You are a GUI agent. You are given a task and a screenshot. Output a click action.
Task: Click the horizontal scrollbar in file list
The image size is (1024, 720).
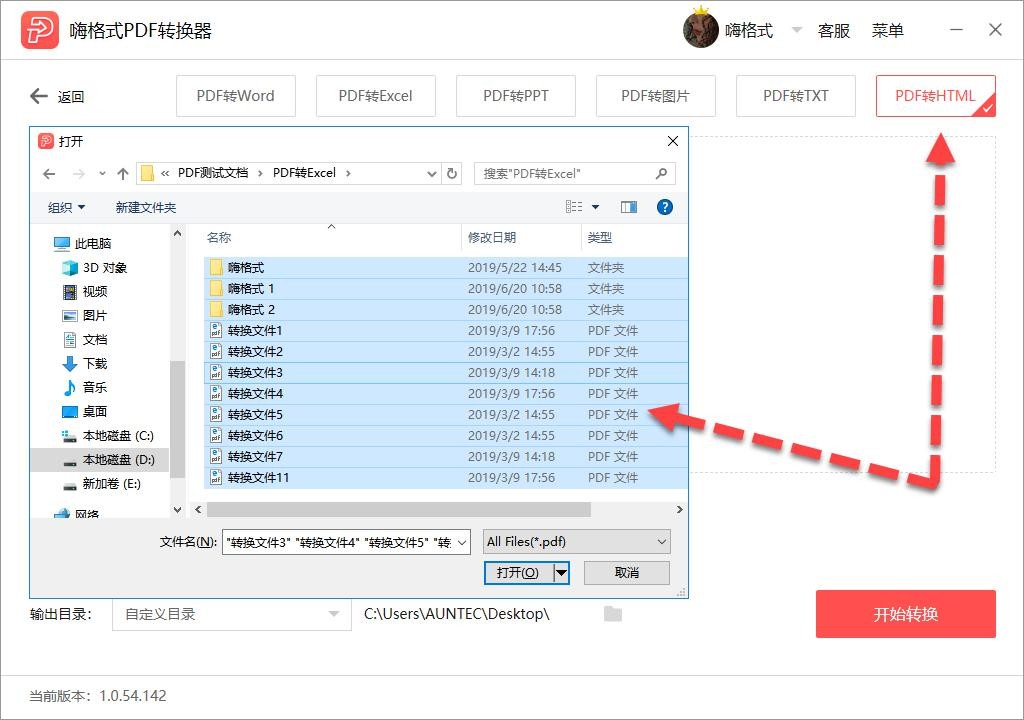[398, 509]
